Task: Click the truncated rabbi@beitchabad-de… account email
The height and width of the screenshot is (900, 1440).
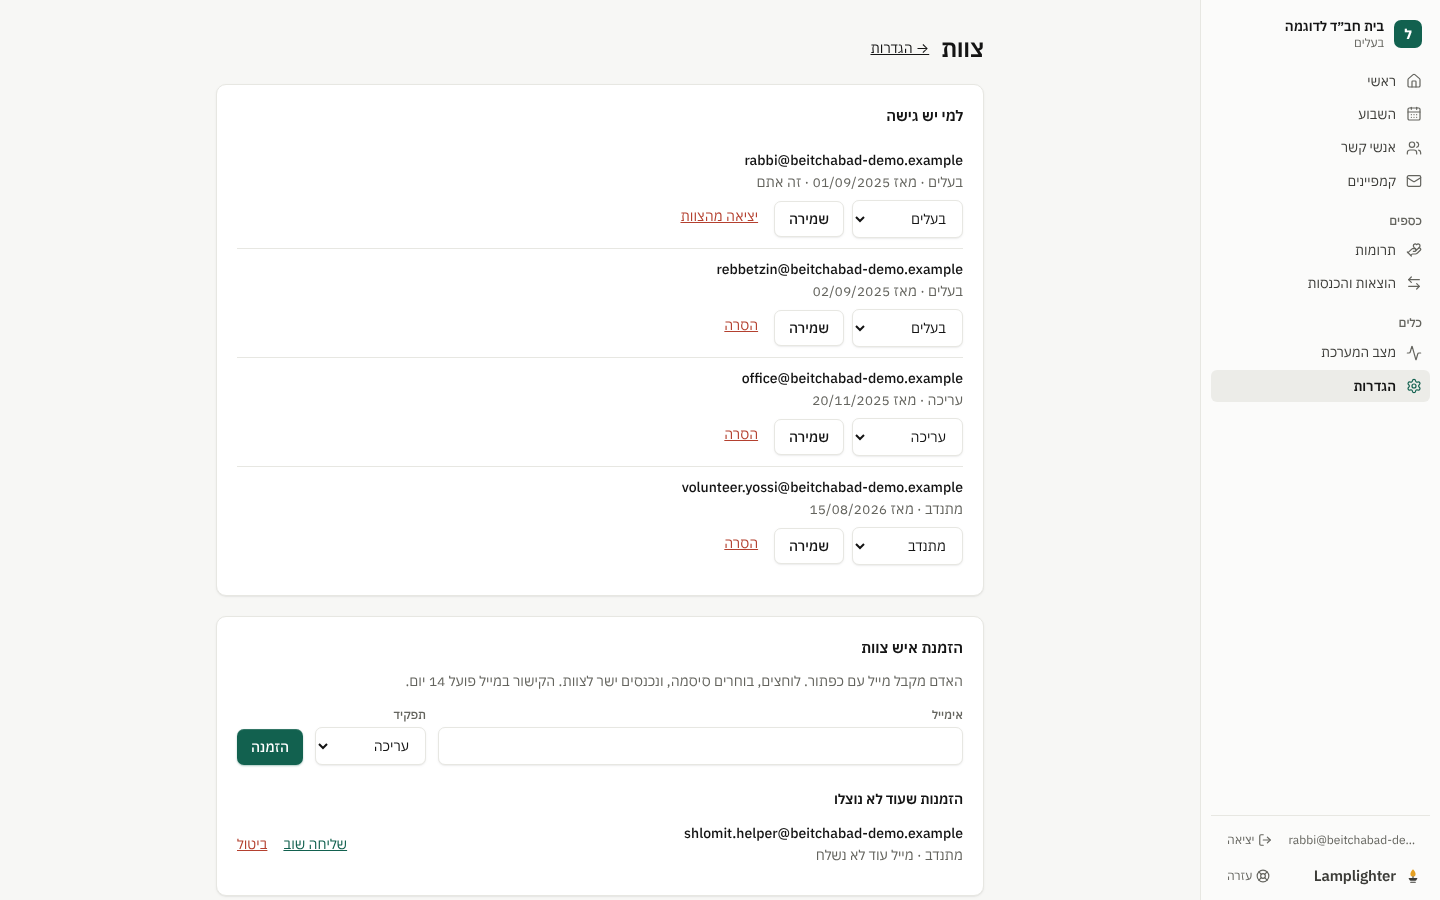Action: pyautogui.click(x=1352, y=840)
